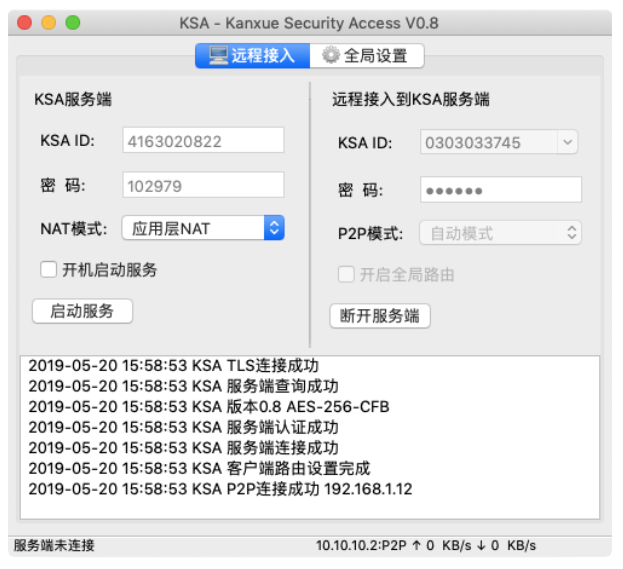The width and height of the screenshot is (623, 569).
Task: Click the computer monitor icon on 远程接入 tab
Action: tap(218, 55)
